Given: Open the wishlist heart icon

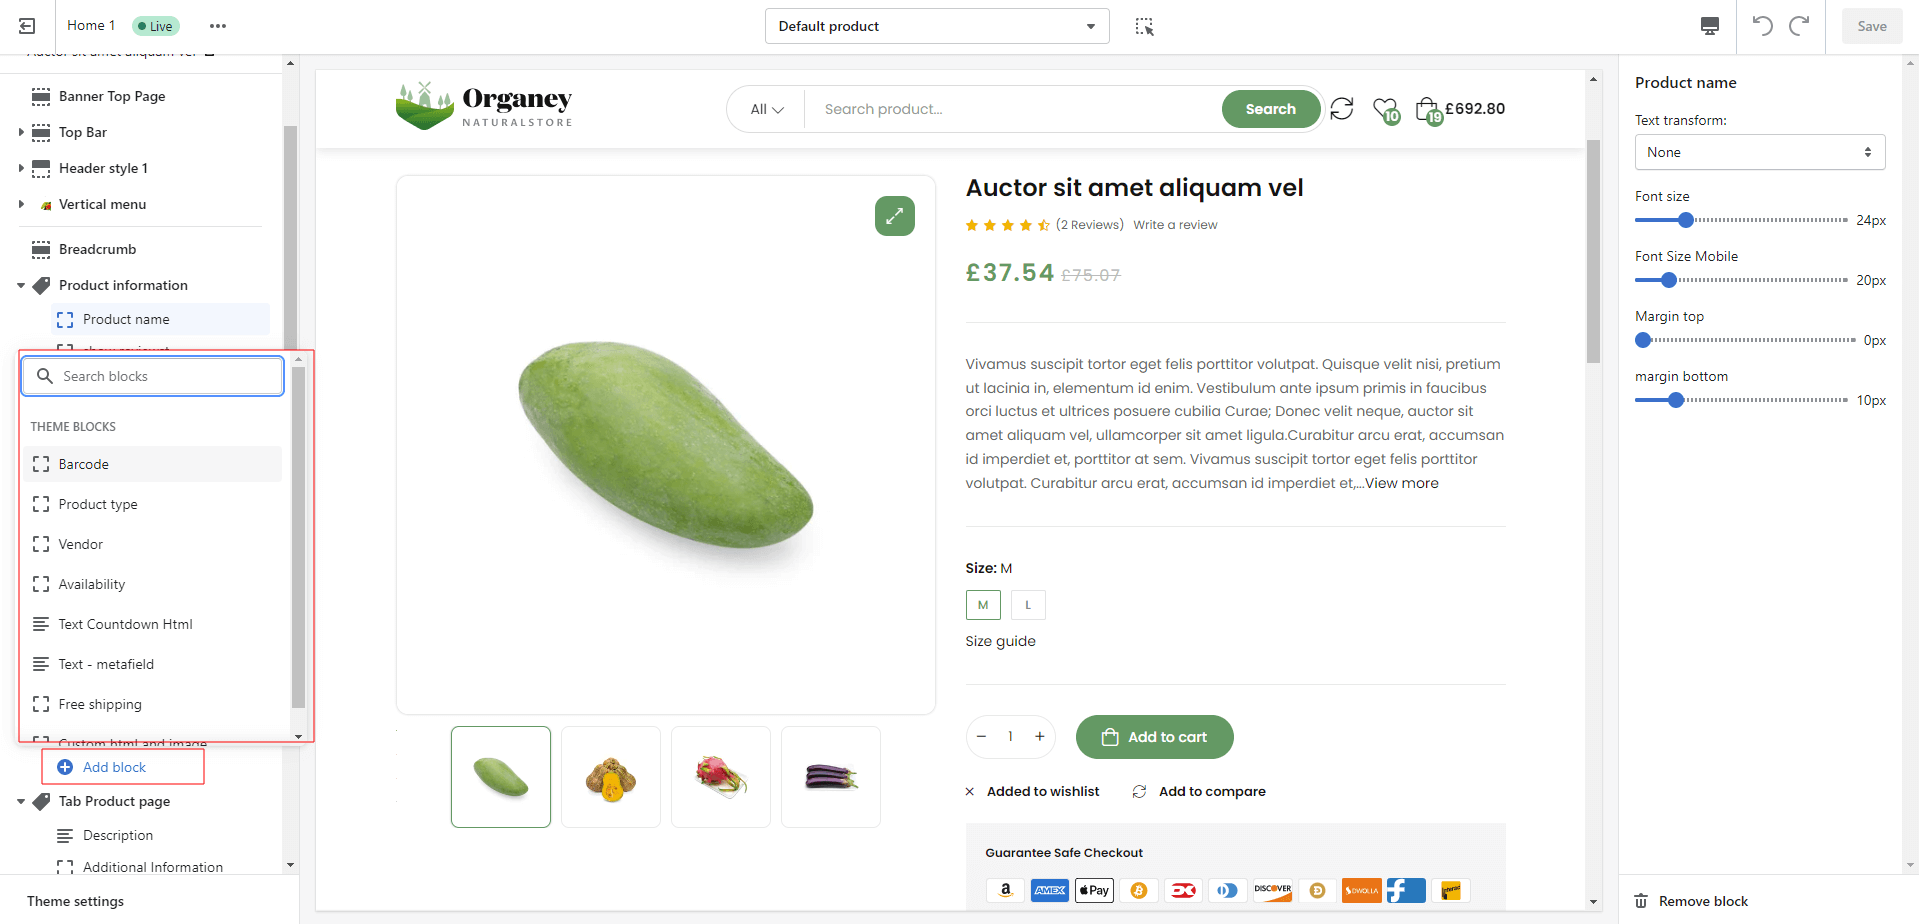Looking at the screenshot, I should coord(1385,108).
